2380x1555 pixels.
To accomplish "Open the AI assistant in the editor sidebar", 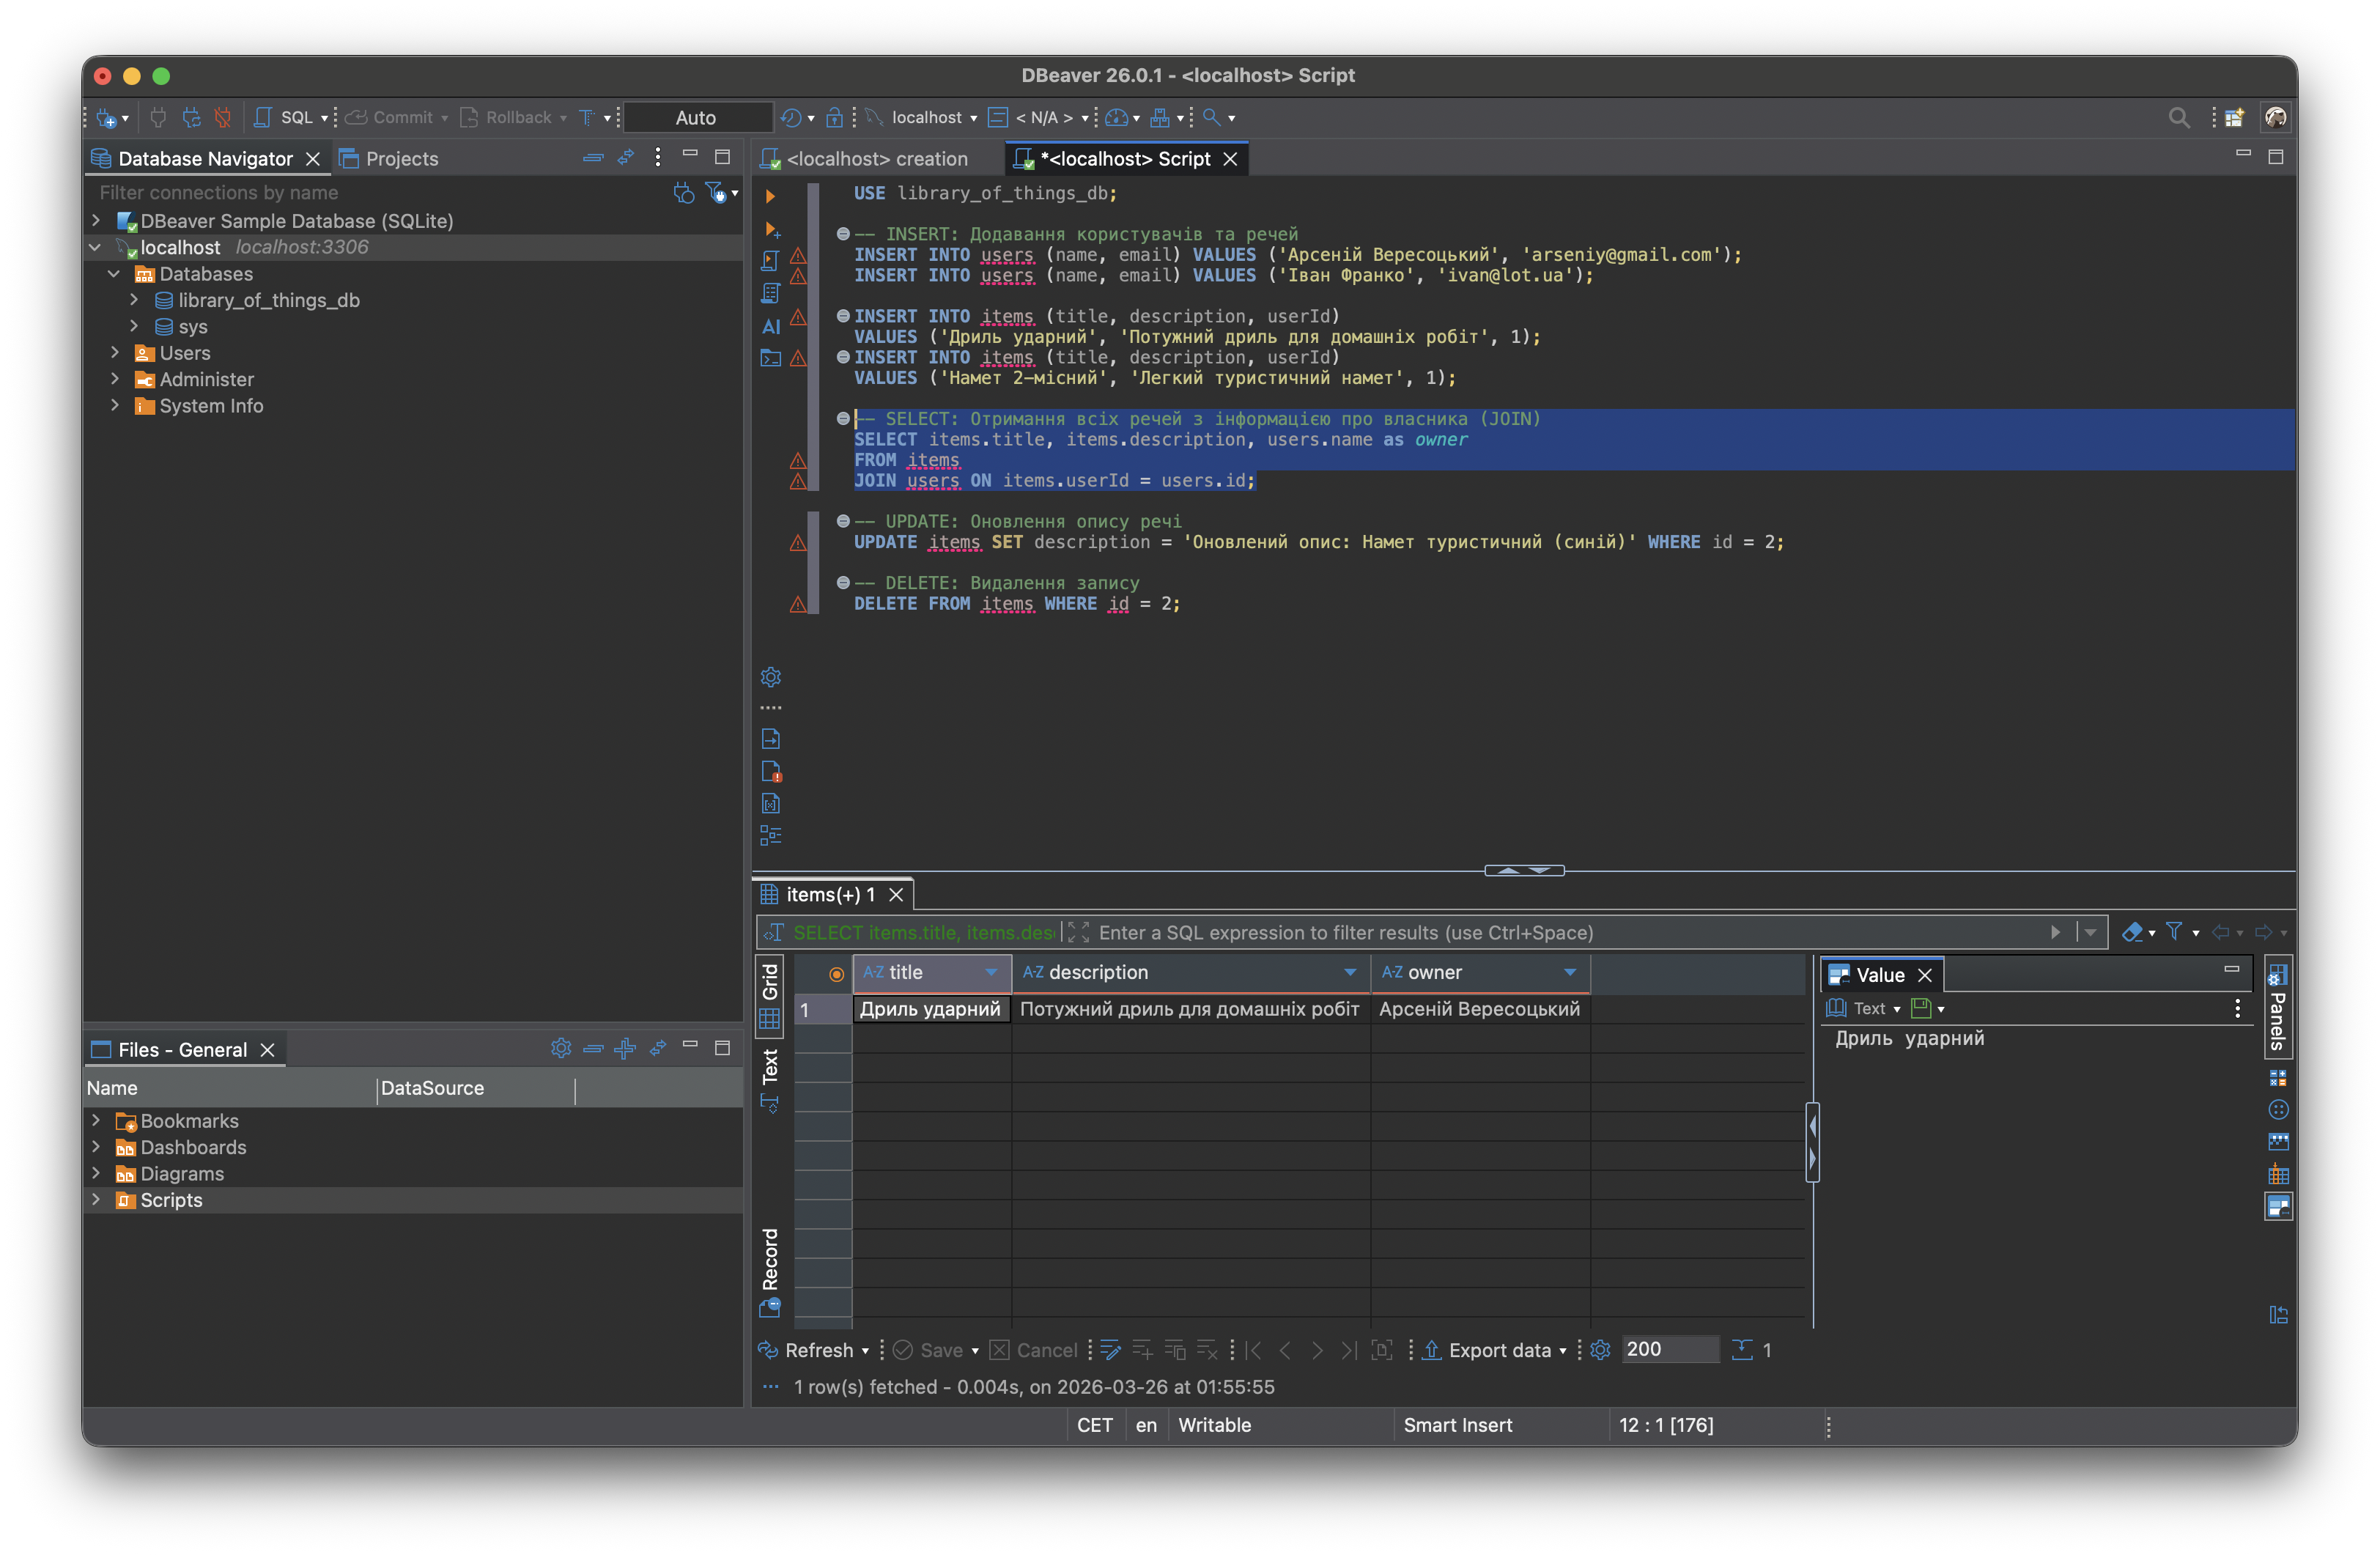I will coord(770,327).
